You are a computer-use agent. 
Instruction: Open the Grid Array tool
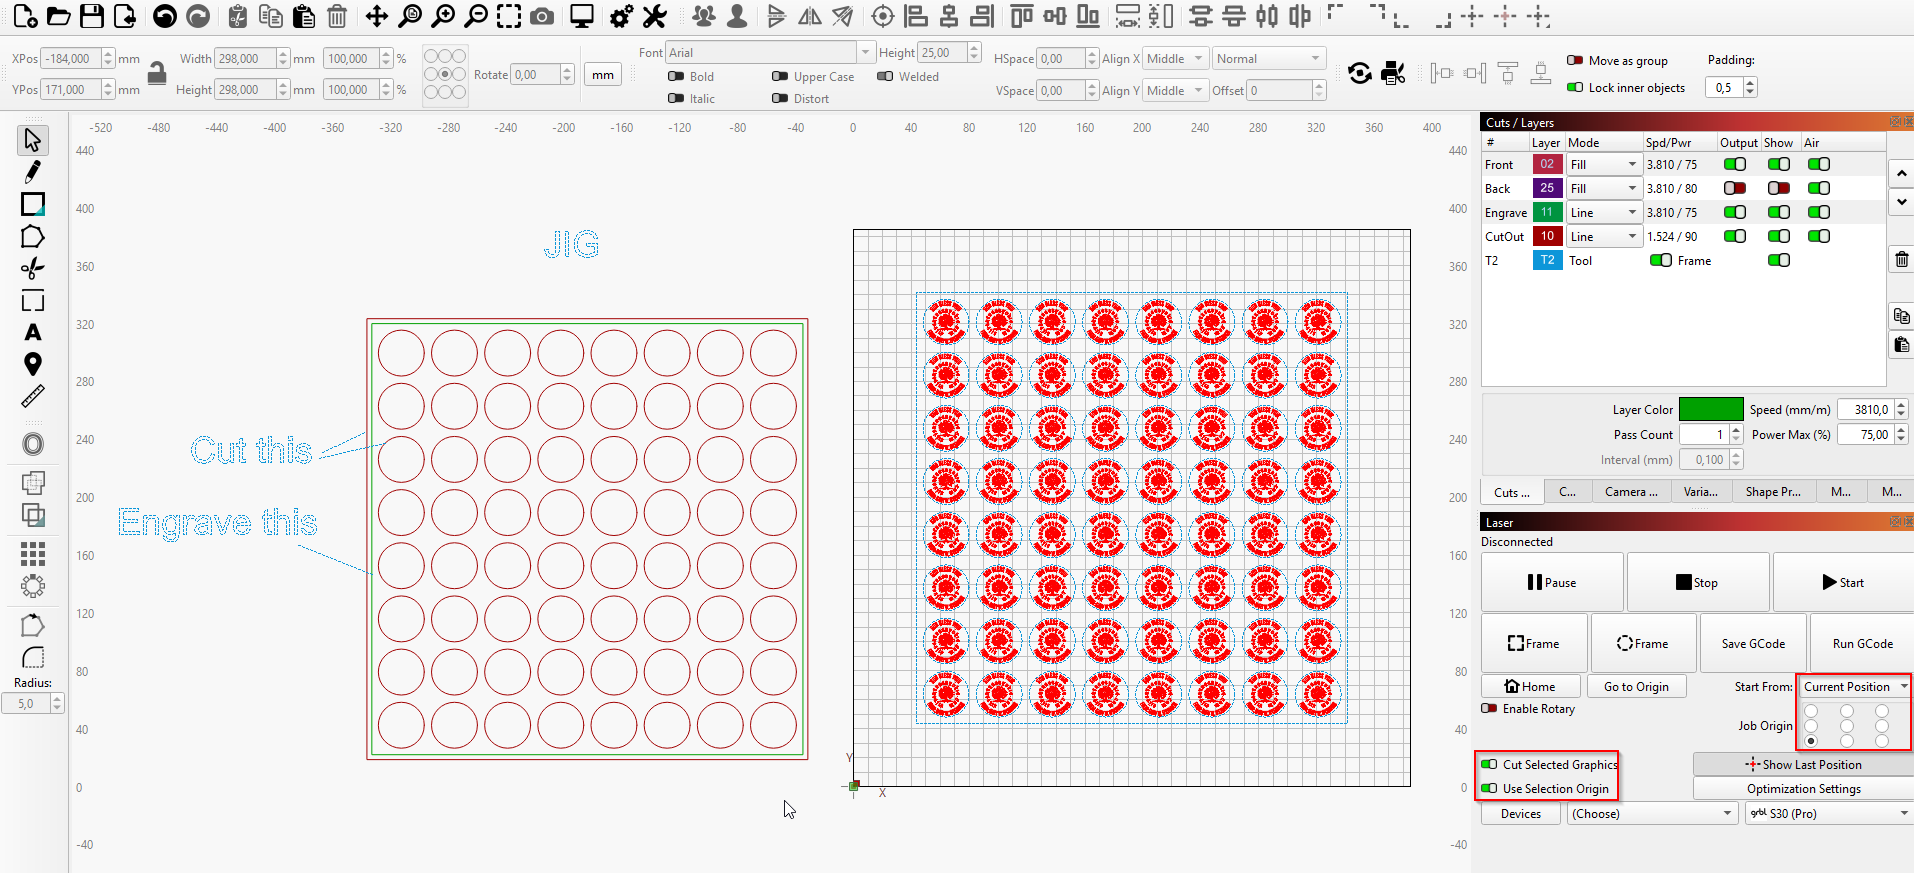tap(32, 553)
